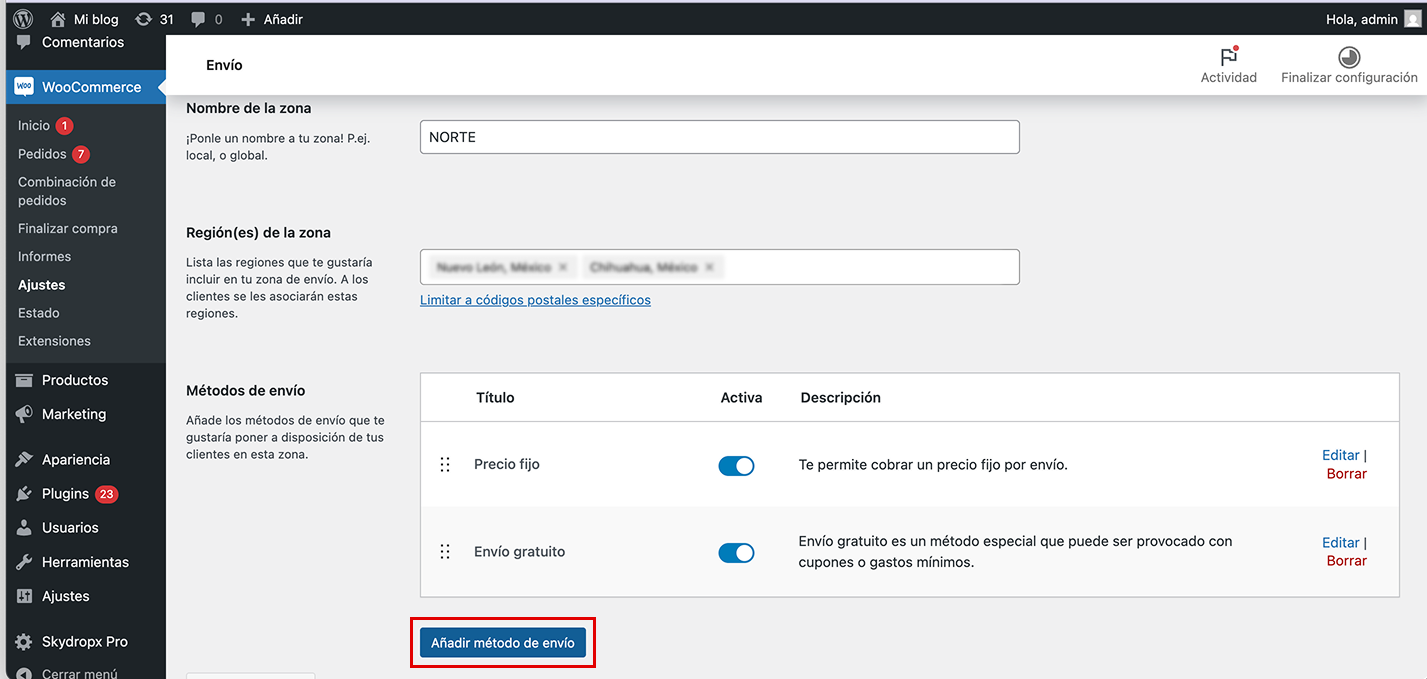Open Informes submenu item
Image resolution: width=1427 pixels, height=679 pixels.
pos(45,257)
